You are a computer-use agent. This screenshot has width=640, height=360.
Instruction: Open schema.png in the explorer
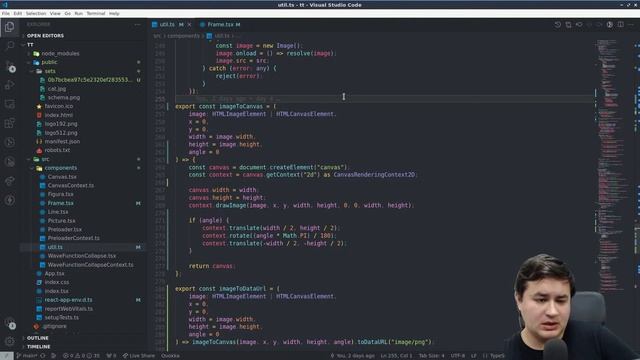point(82,98)
